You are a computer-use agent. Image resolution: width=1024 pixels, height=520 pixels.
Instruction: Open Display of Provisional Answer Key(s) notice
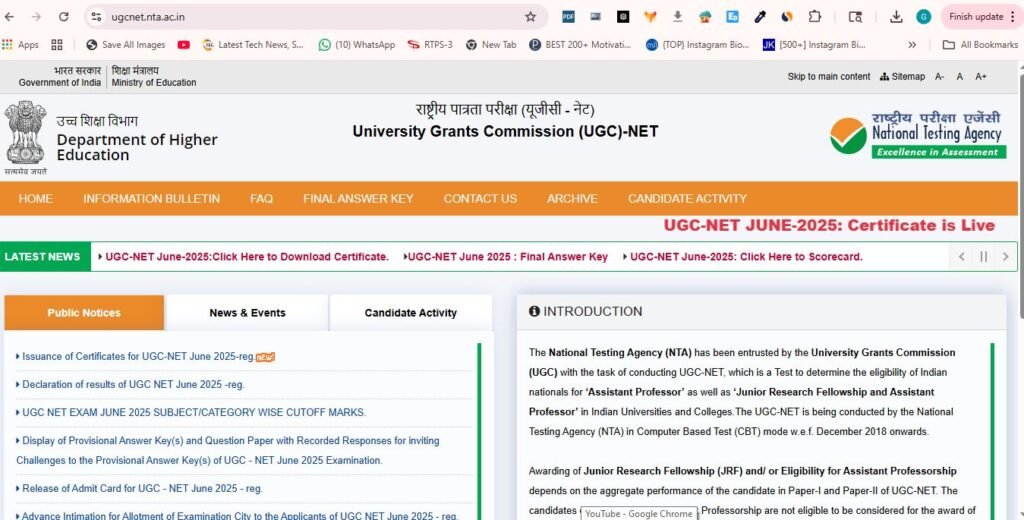[228, 451]
